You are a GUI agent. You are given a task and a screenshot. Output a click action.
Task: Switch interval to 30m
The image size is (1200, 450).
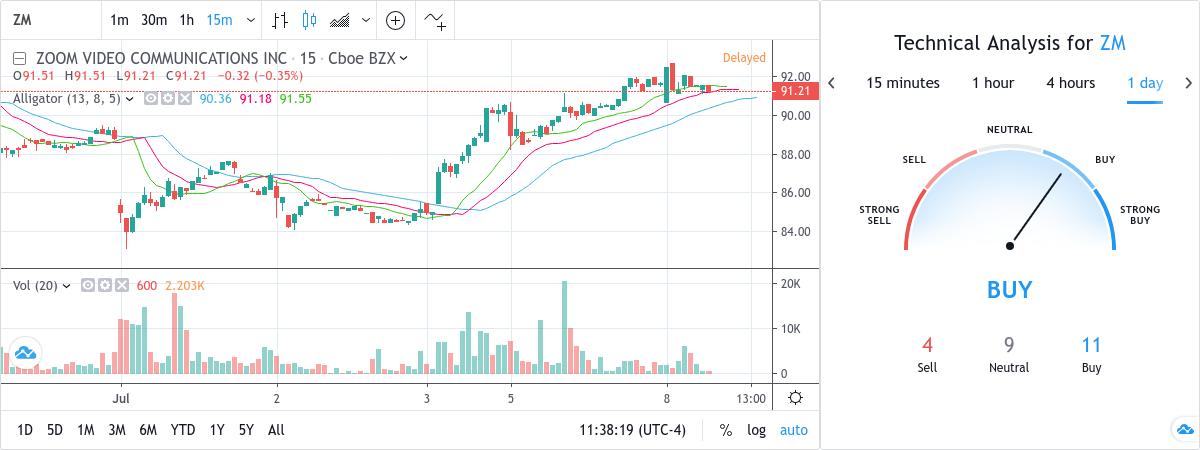[154, 20]
